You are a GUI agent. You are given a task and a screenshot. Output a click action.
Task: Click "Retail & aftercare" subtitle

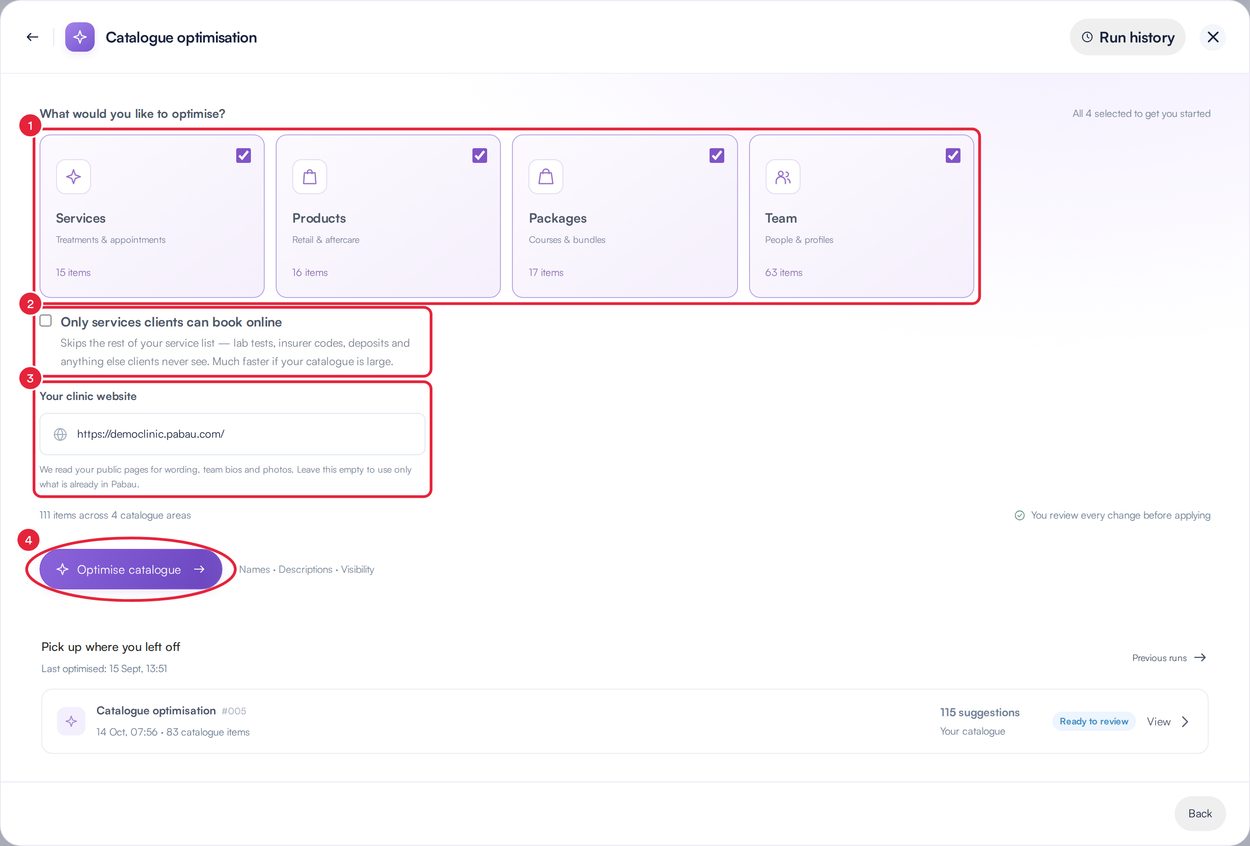tap(326, 240)
